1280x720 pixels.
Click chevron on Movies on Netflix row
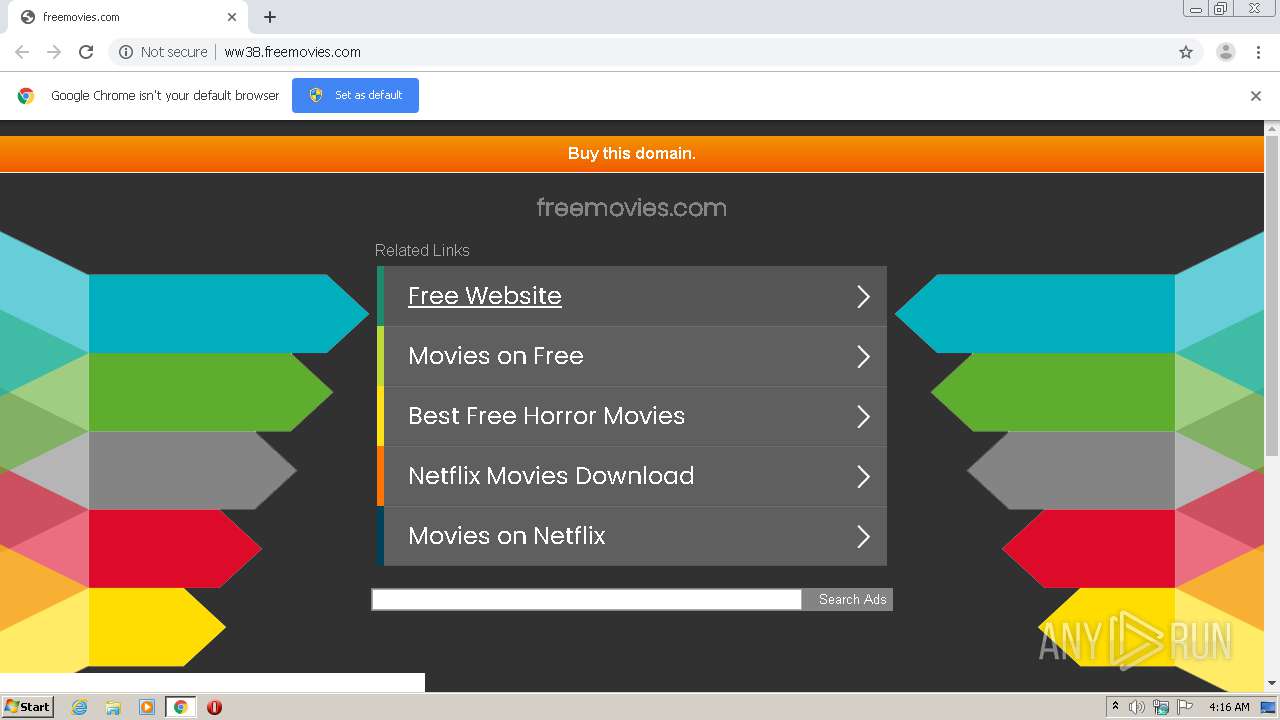(x=863, y=536)
